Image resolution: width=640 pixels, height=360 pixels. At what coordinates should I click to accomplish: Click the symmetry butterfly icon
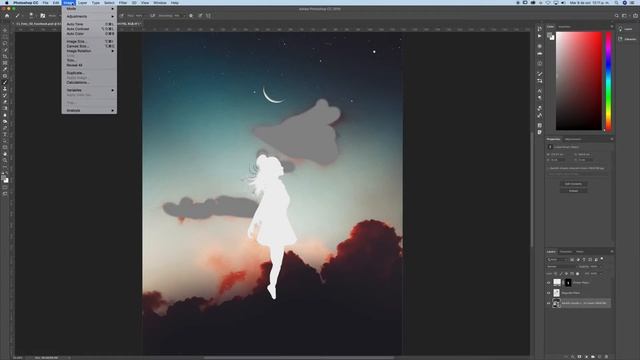coord(209,16)
